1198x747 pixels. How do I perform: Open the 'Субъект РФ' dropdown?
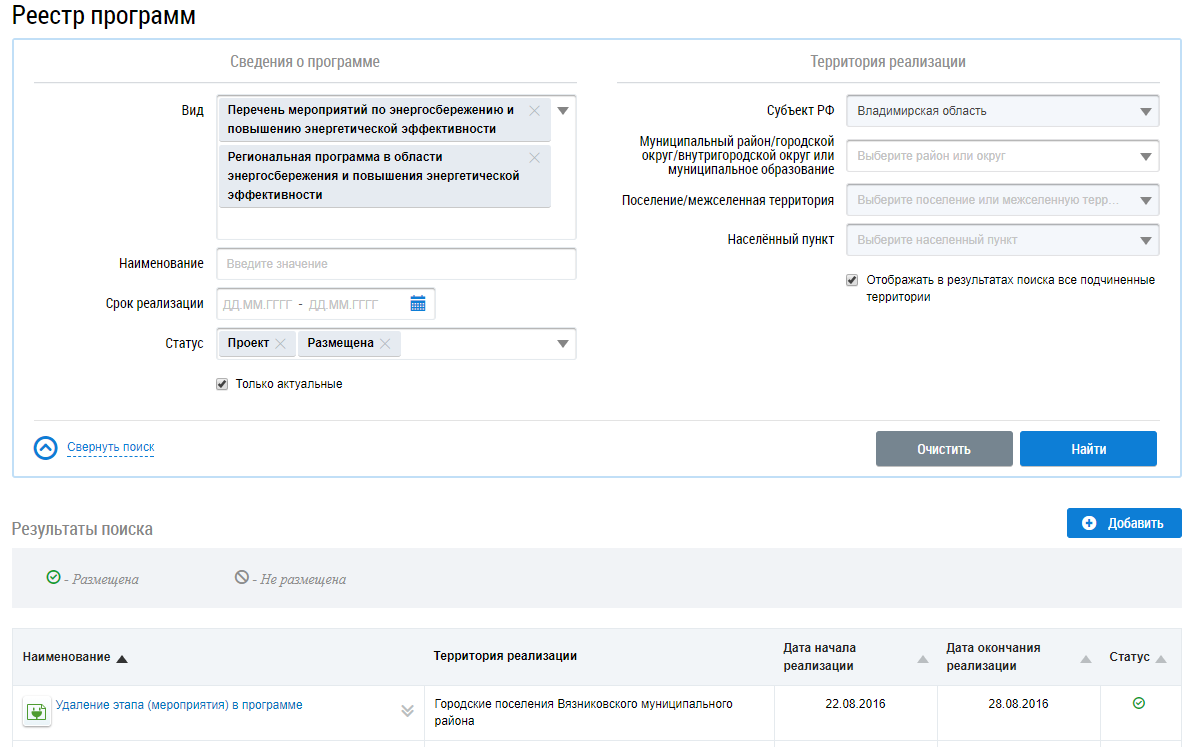[x=1145, y=112]
